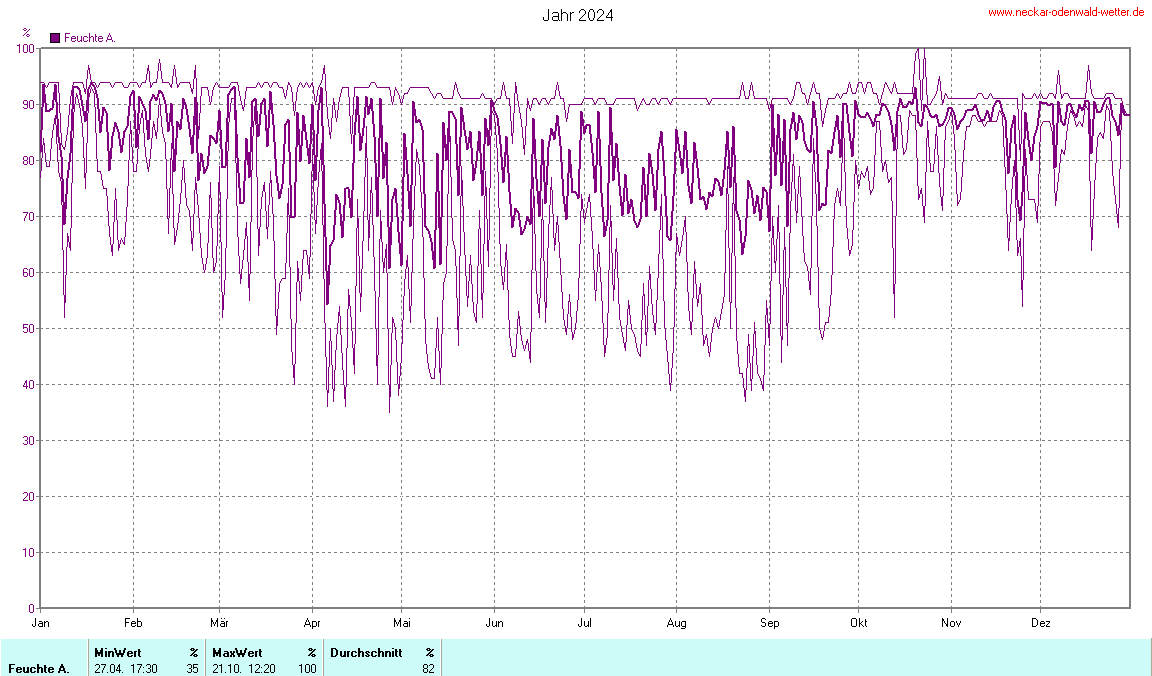The width and height of the screenshot is (1152, 676).
Task: Select the Okt month axis label
Action: pyautogui.click(x=857, y=622)
